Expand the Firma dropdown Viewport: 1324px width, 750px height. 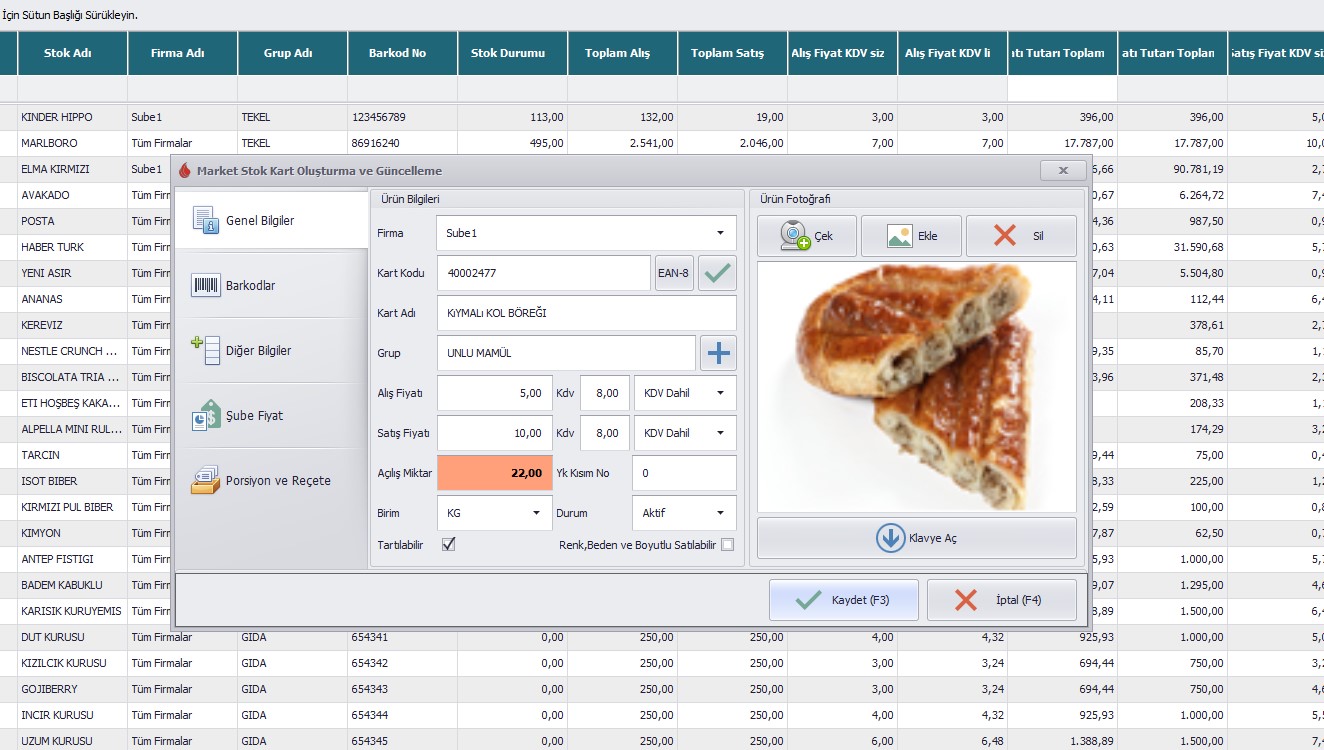[720, 233]
